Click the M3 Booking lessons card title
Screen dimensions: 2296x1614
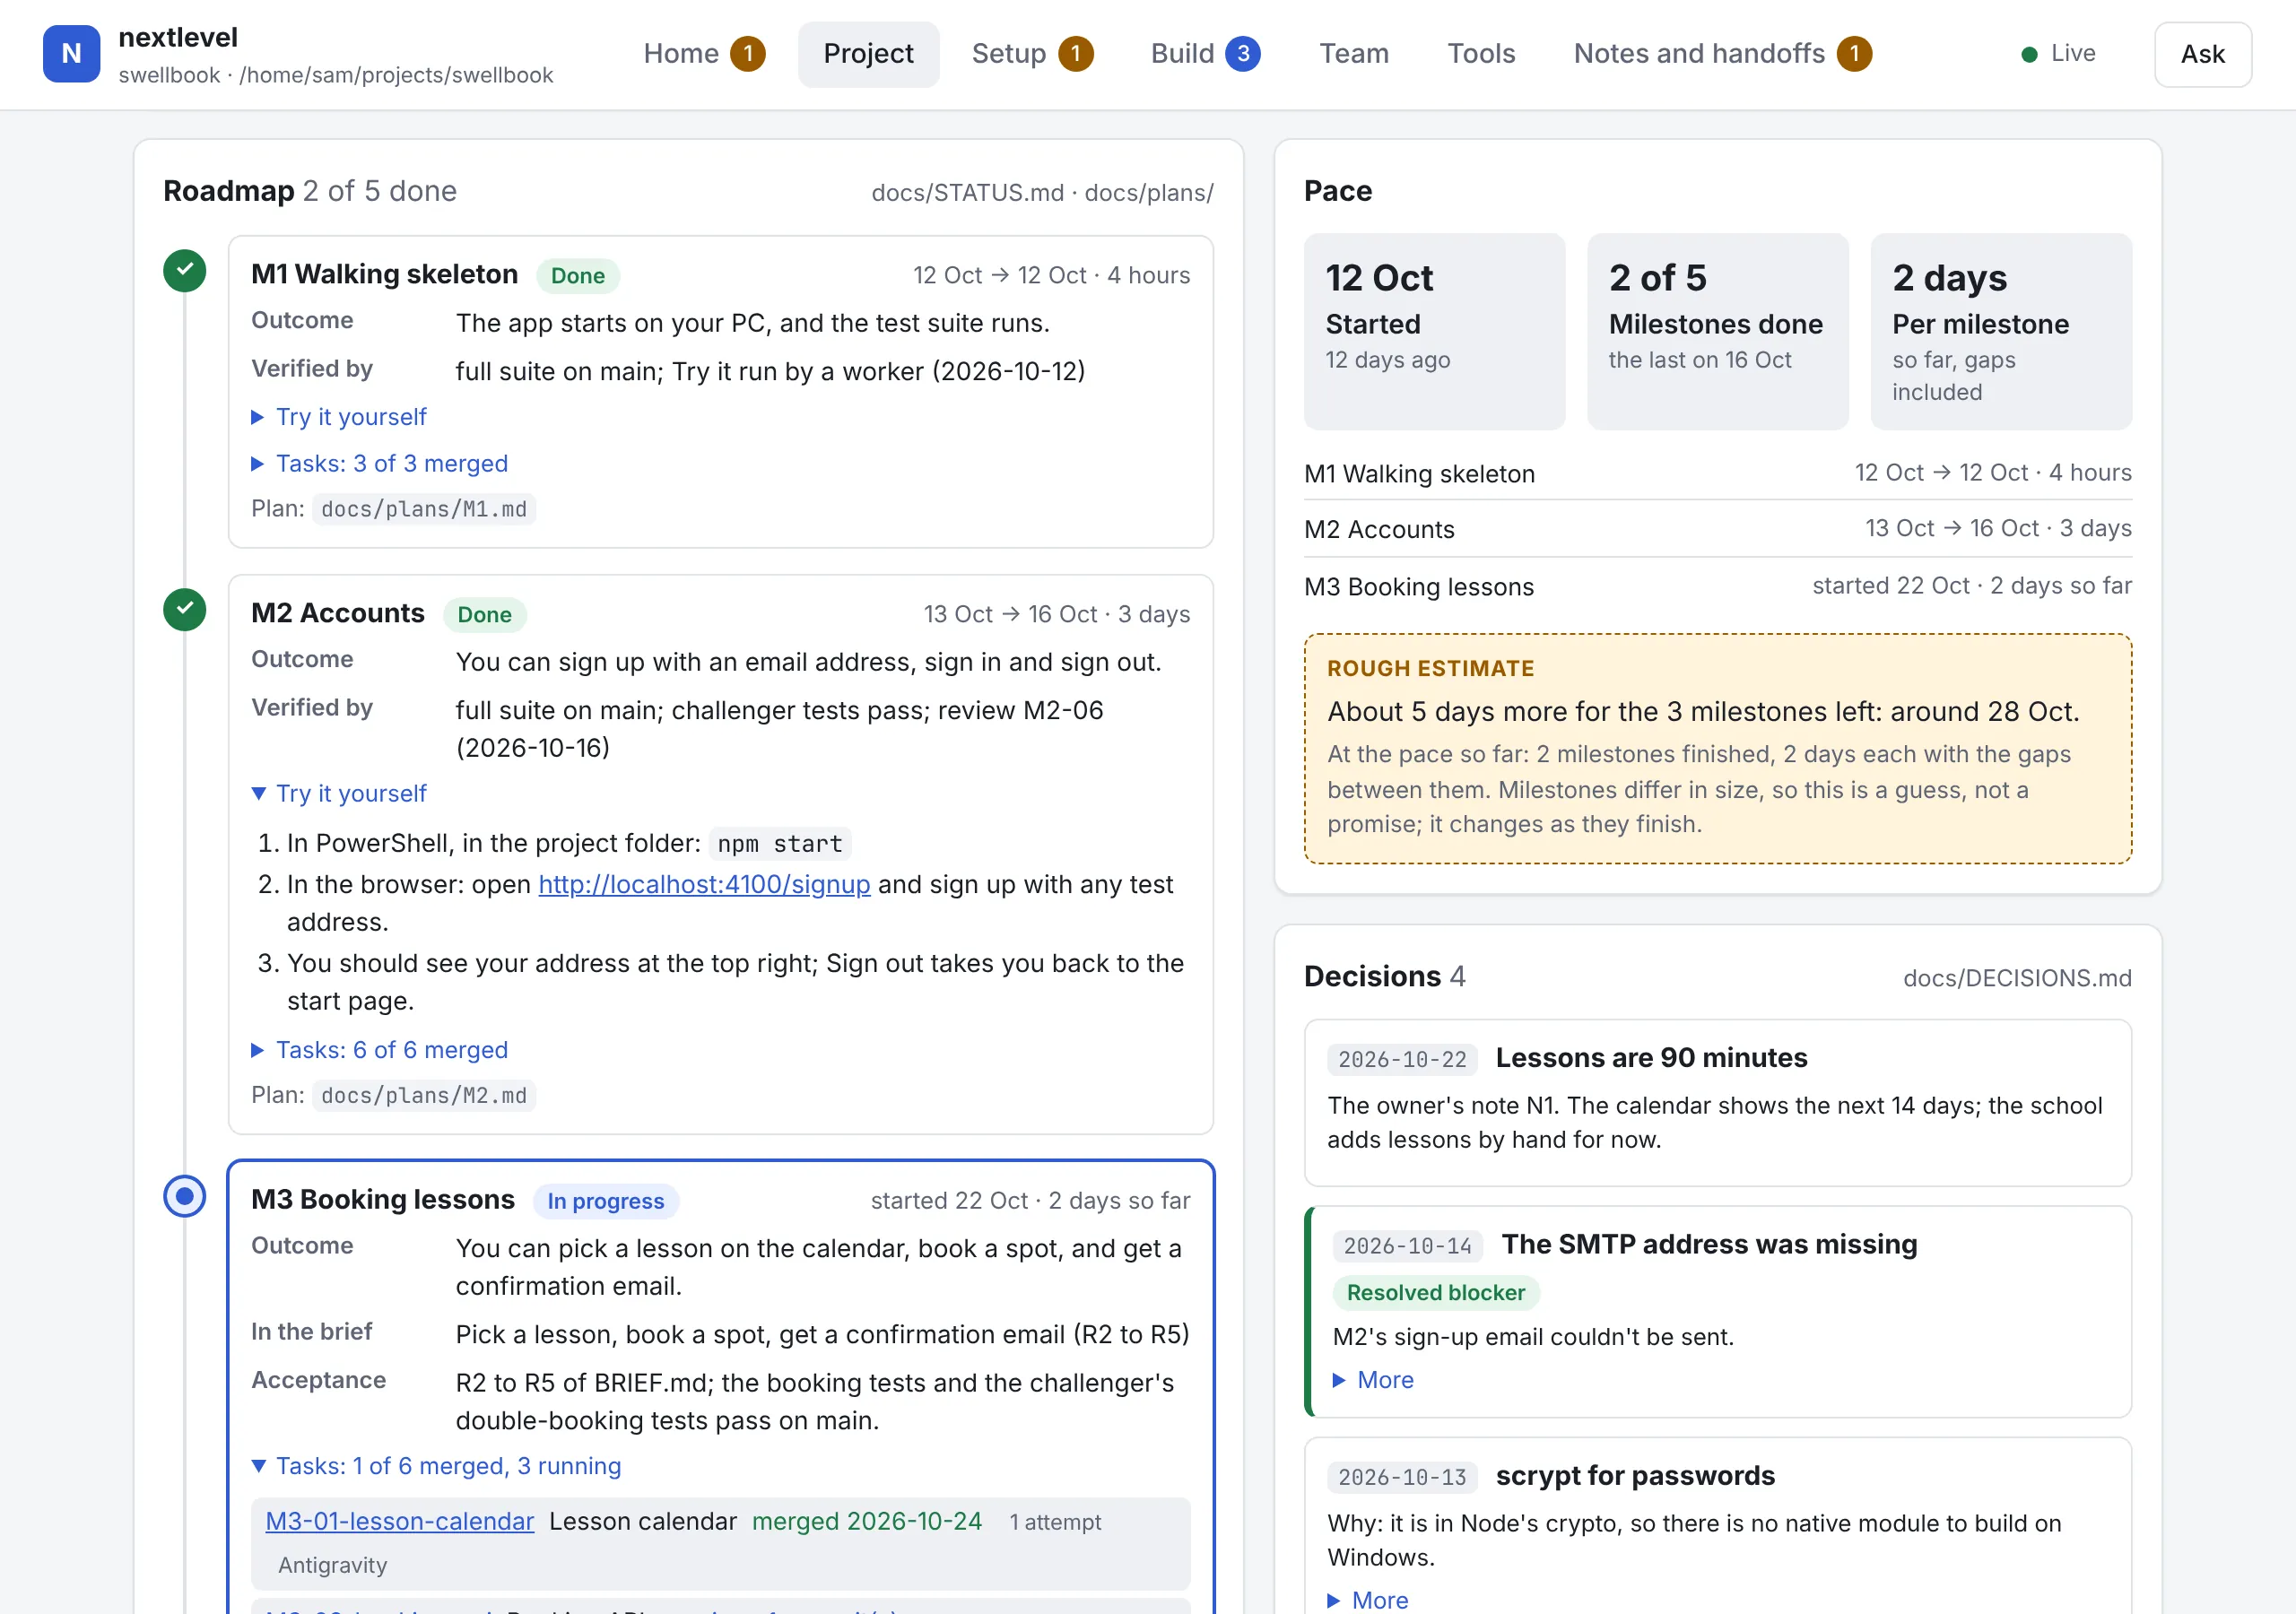click(382, 1199)
